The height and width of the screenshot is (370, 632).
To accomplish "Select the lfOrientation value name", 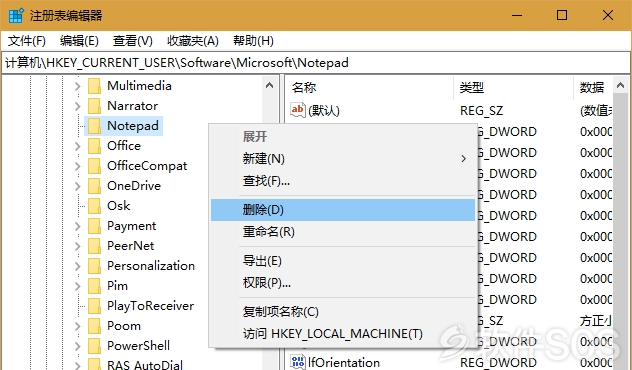I will coord(344,362).
